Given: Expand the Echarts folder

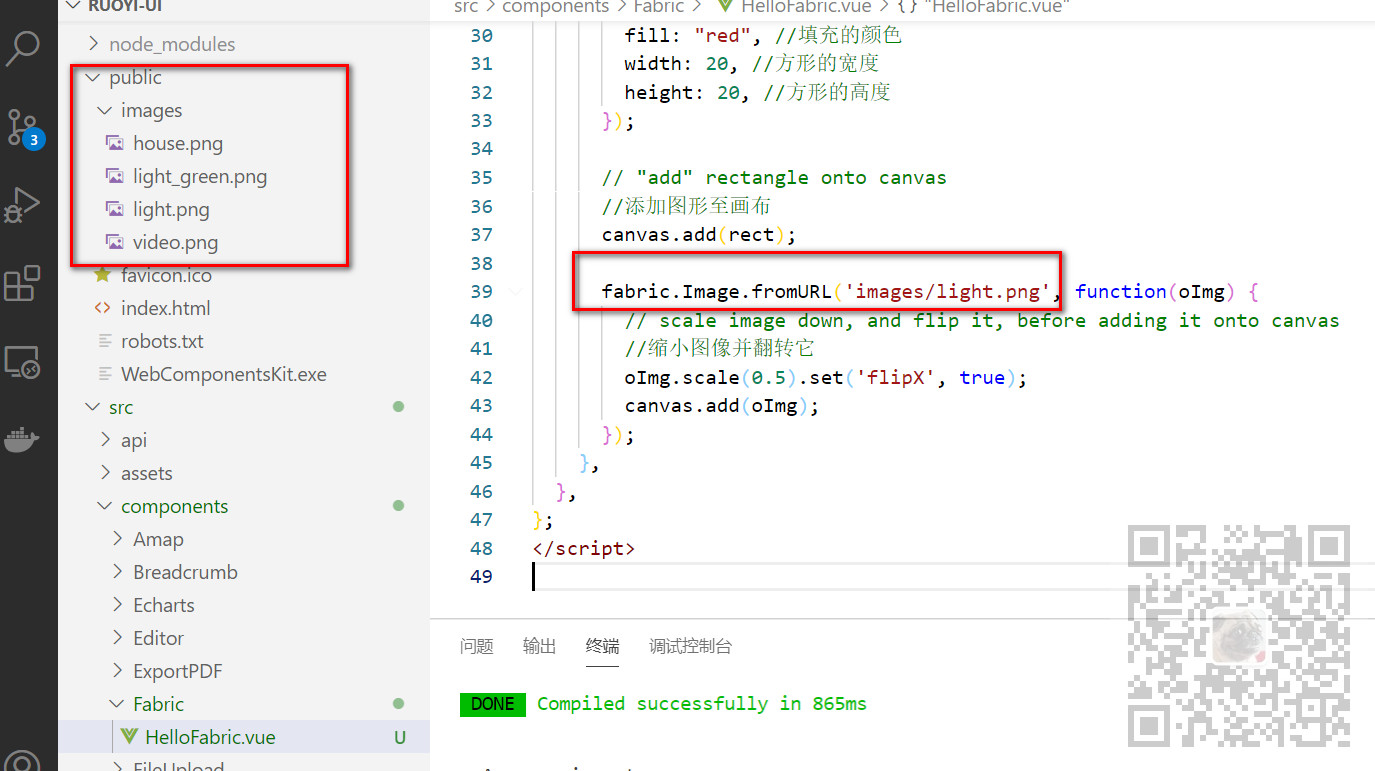Looking at the screenshot, I should click(x=118, y=605).
